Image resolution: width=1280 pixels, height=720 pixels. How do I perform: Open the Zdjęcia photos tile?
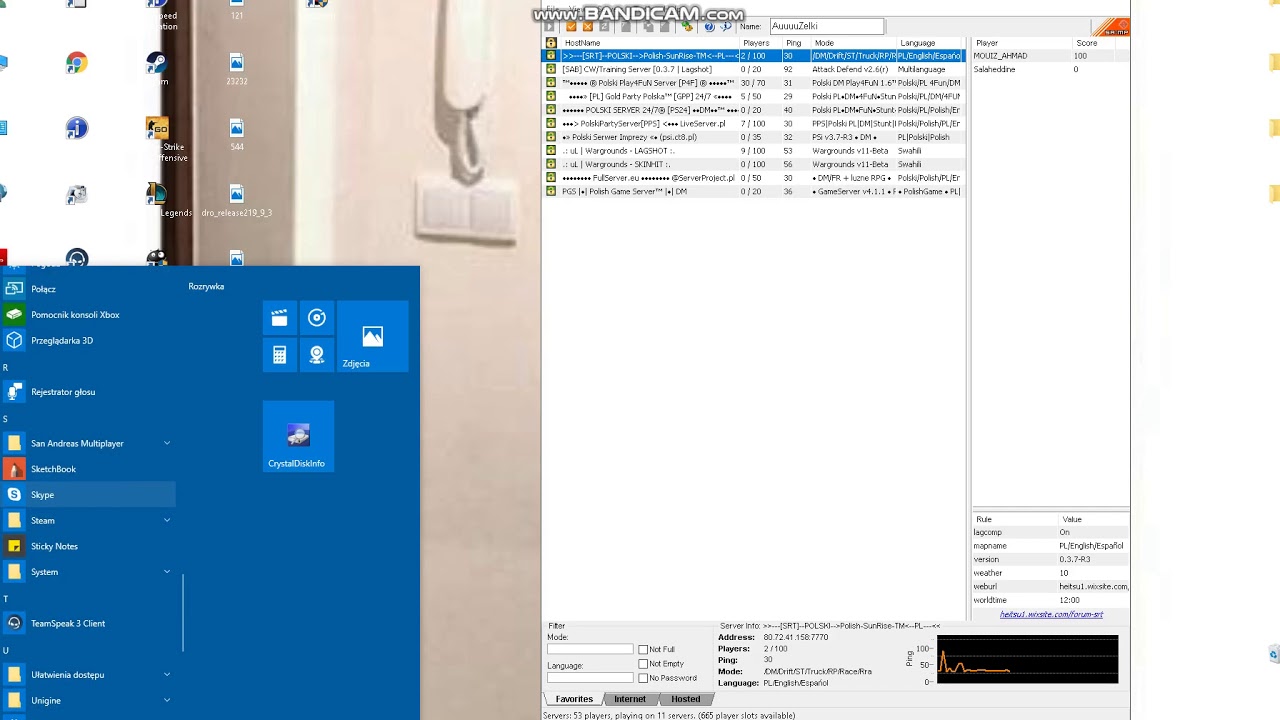click(x=373, y=337)
